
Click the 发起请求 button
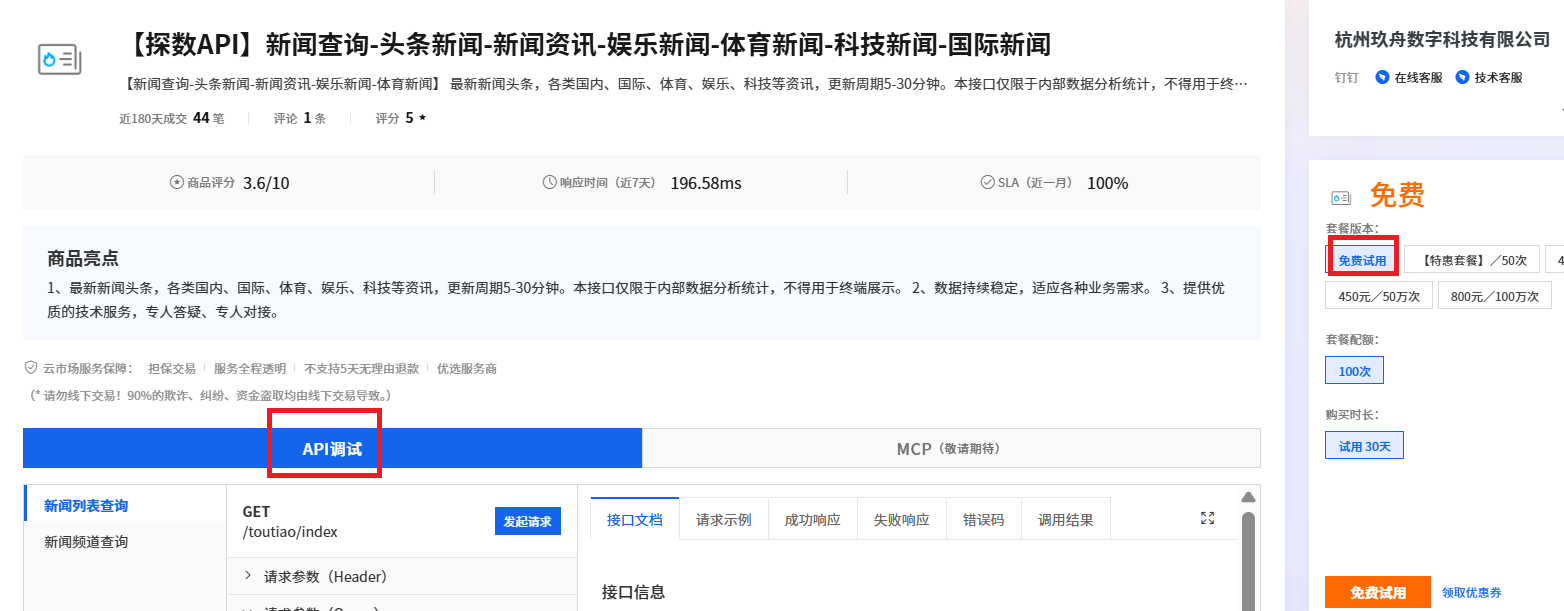[x=528, y=521]
